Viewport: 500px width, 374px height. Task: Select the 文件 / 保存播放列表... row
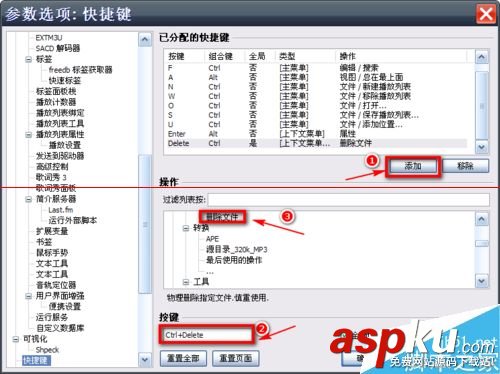(x=316, y=115)
